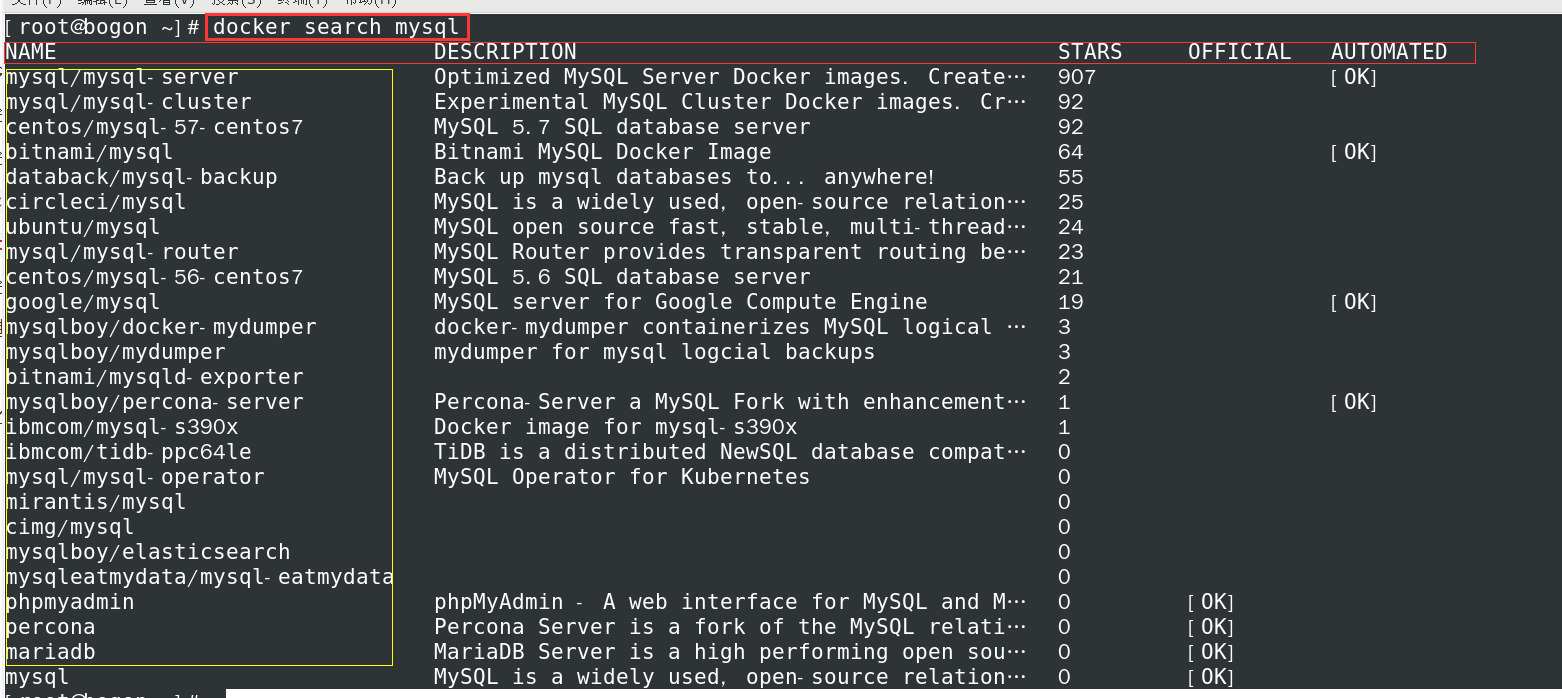The width and height of the screenshot is (1562, 698).
Task: Click the star count '907'
Action: pyautogui.click(x=1077, y=77)
